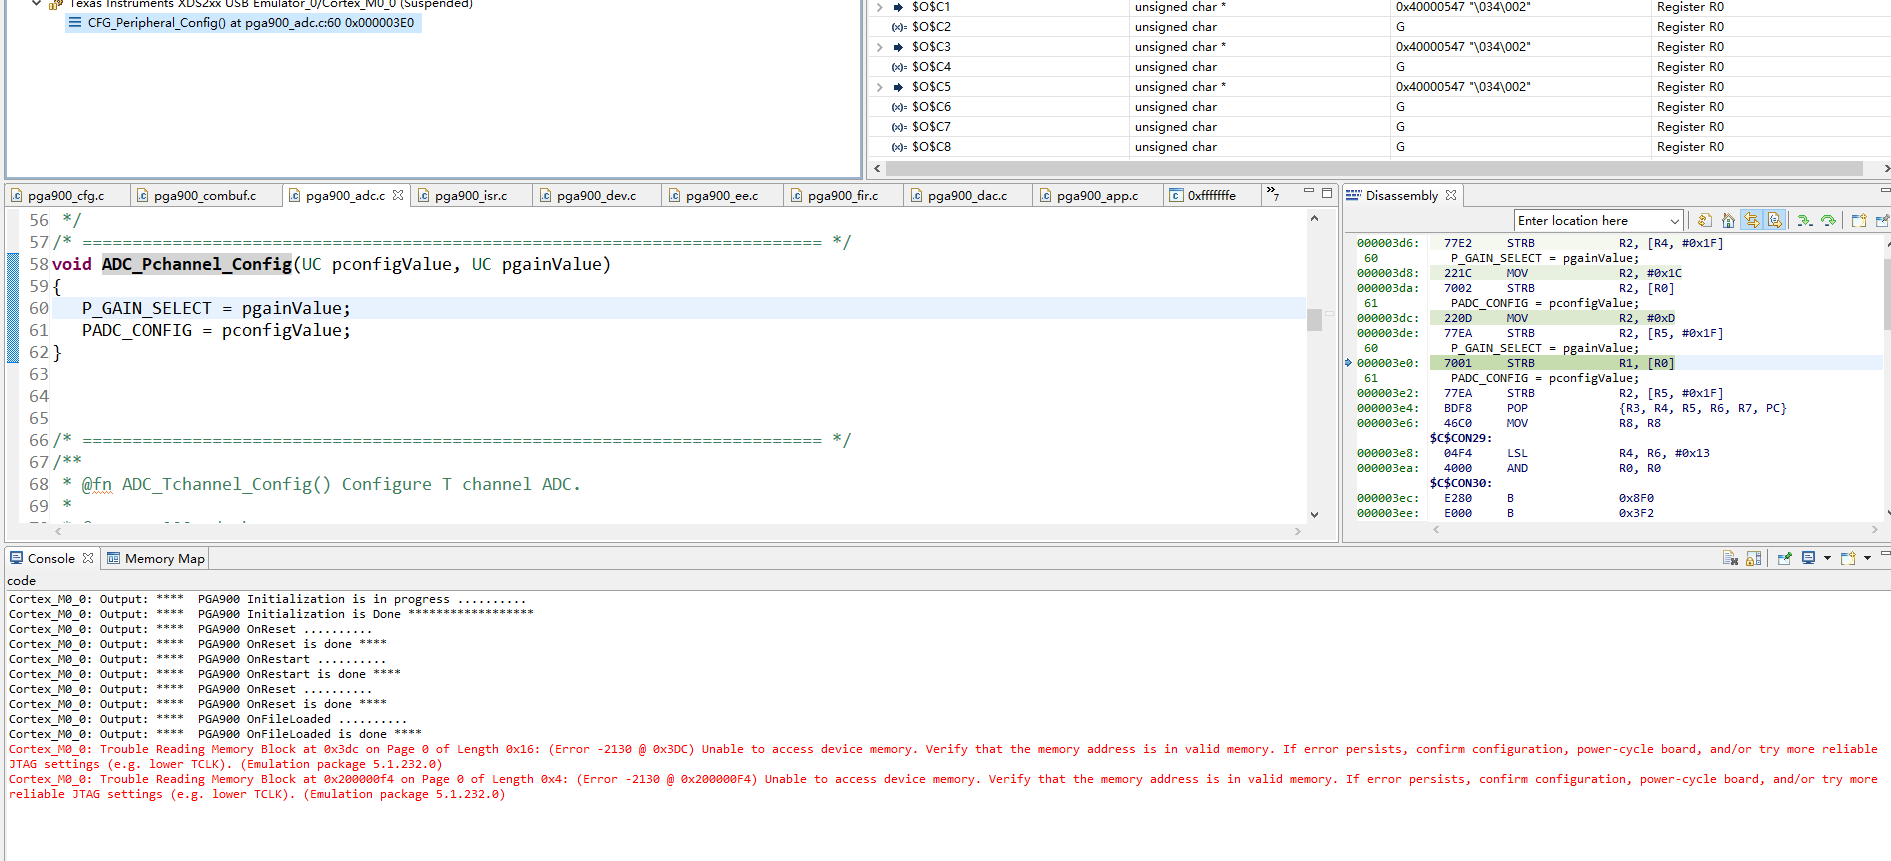Click the PGA900 OnFileLoaded is done line

click(x=215, y=734)
